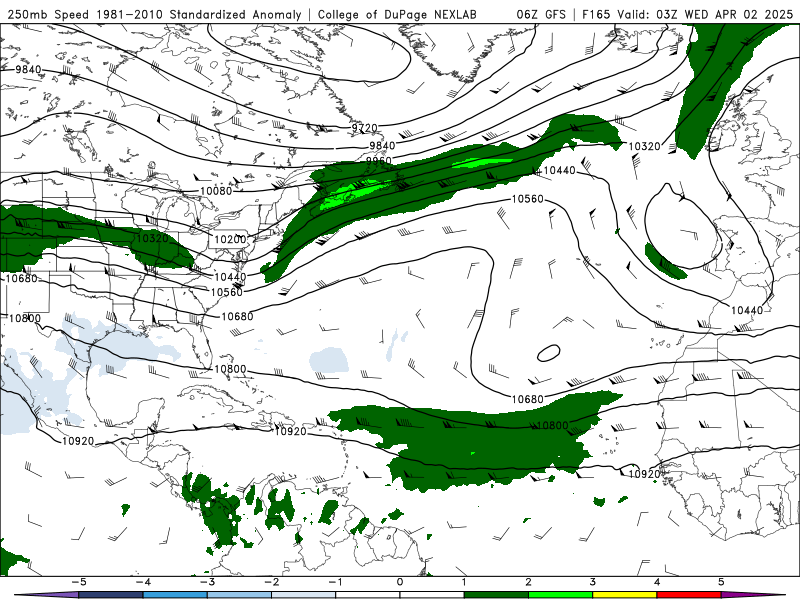Click the 'F165 Valid: 03Z WED APR 02 2025' text
The image size is (800, 600).
pos(687,14)
